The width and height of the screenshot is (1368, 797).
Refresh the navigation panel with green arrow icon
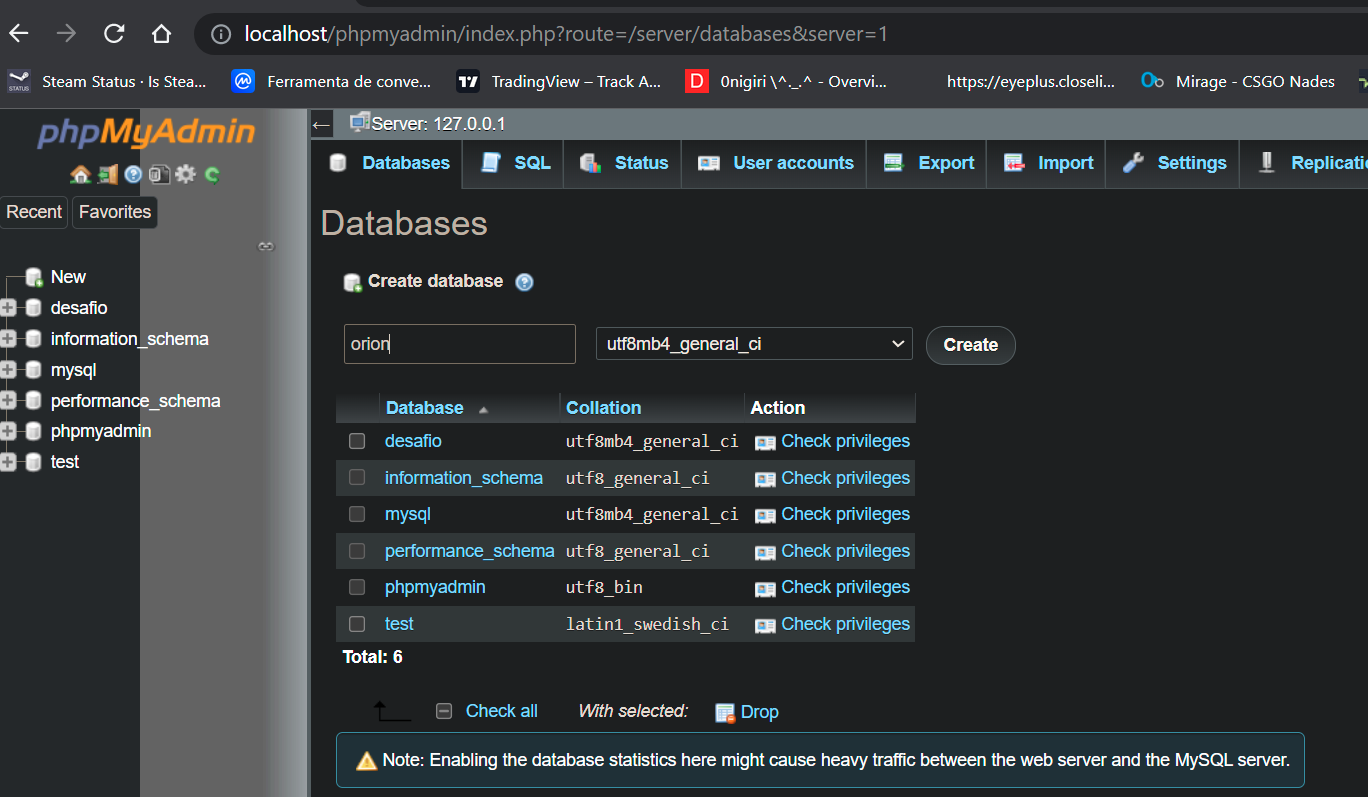[212, 174]
